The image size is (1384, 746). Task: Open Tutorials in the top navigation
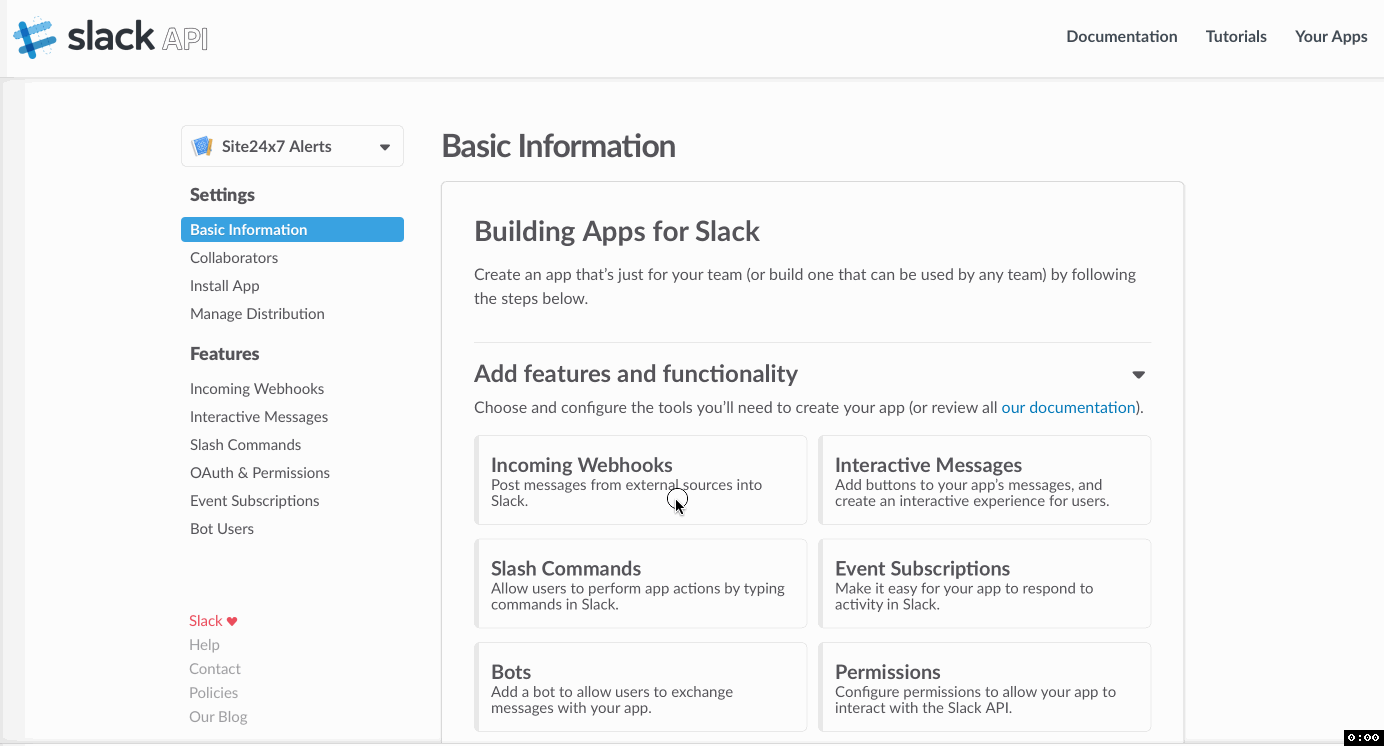coord(1236,36)
